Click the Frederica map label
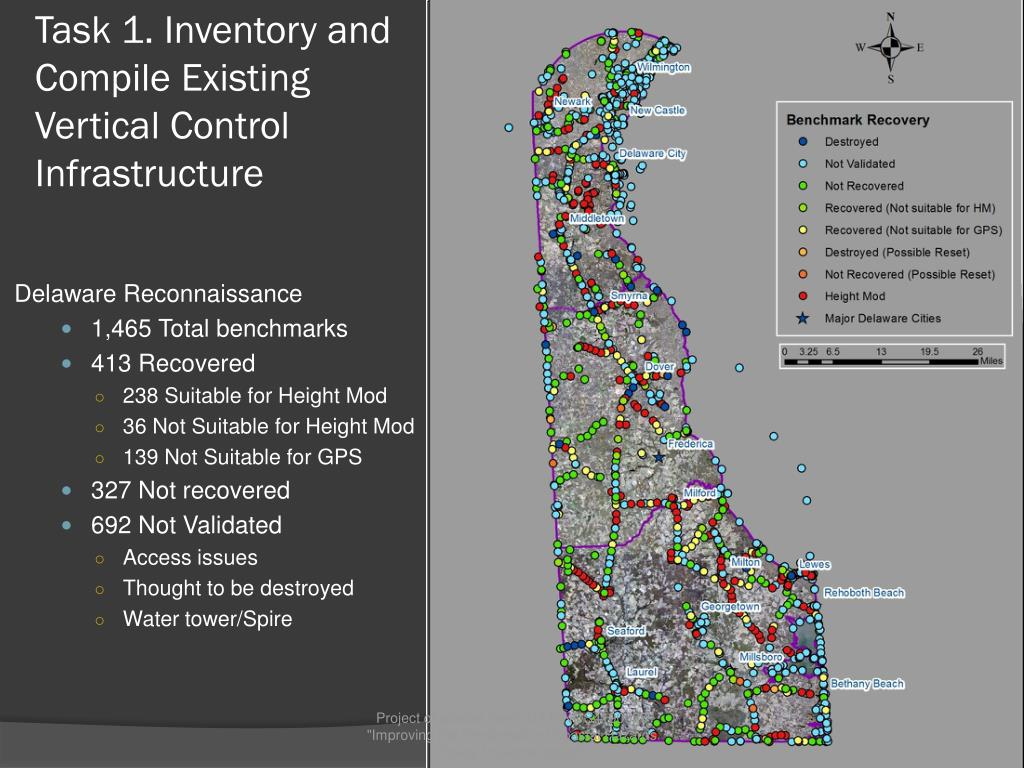The image size is (1024, 768). tap(690, 443)
